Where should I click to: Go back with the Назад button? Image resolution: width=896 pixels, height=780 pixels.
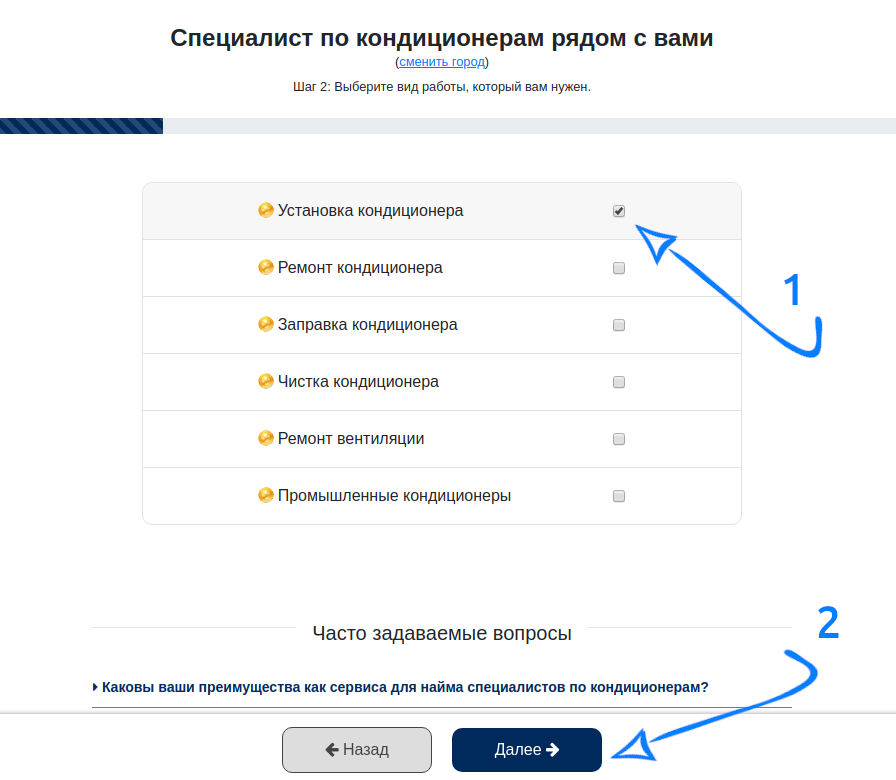click(357, 750)
